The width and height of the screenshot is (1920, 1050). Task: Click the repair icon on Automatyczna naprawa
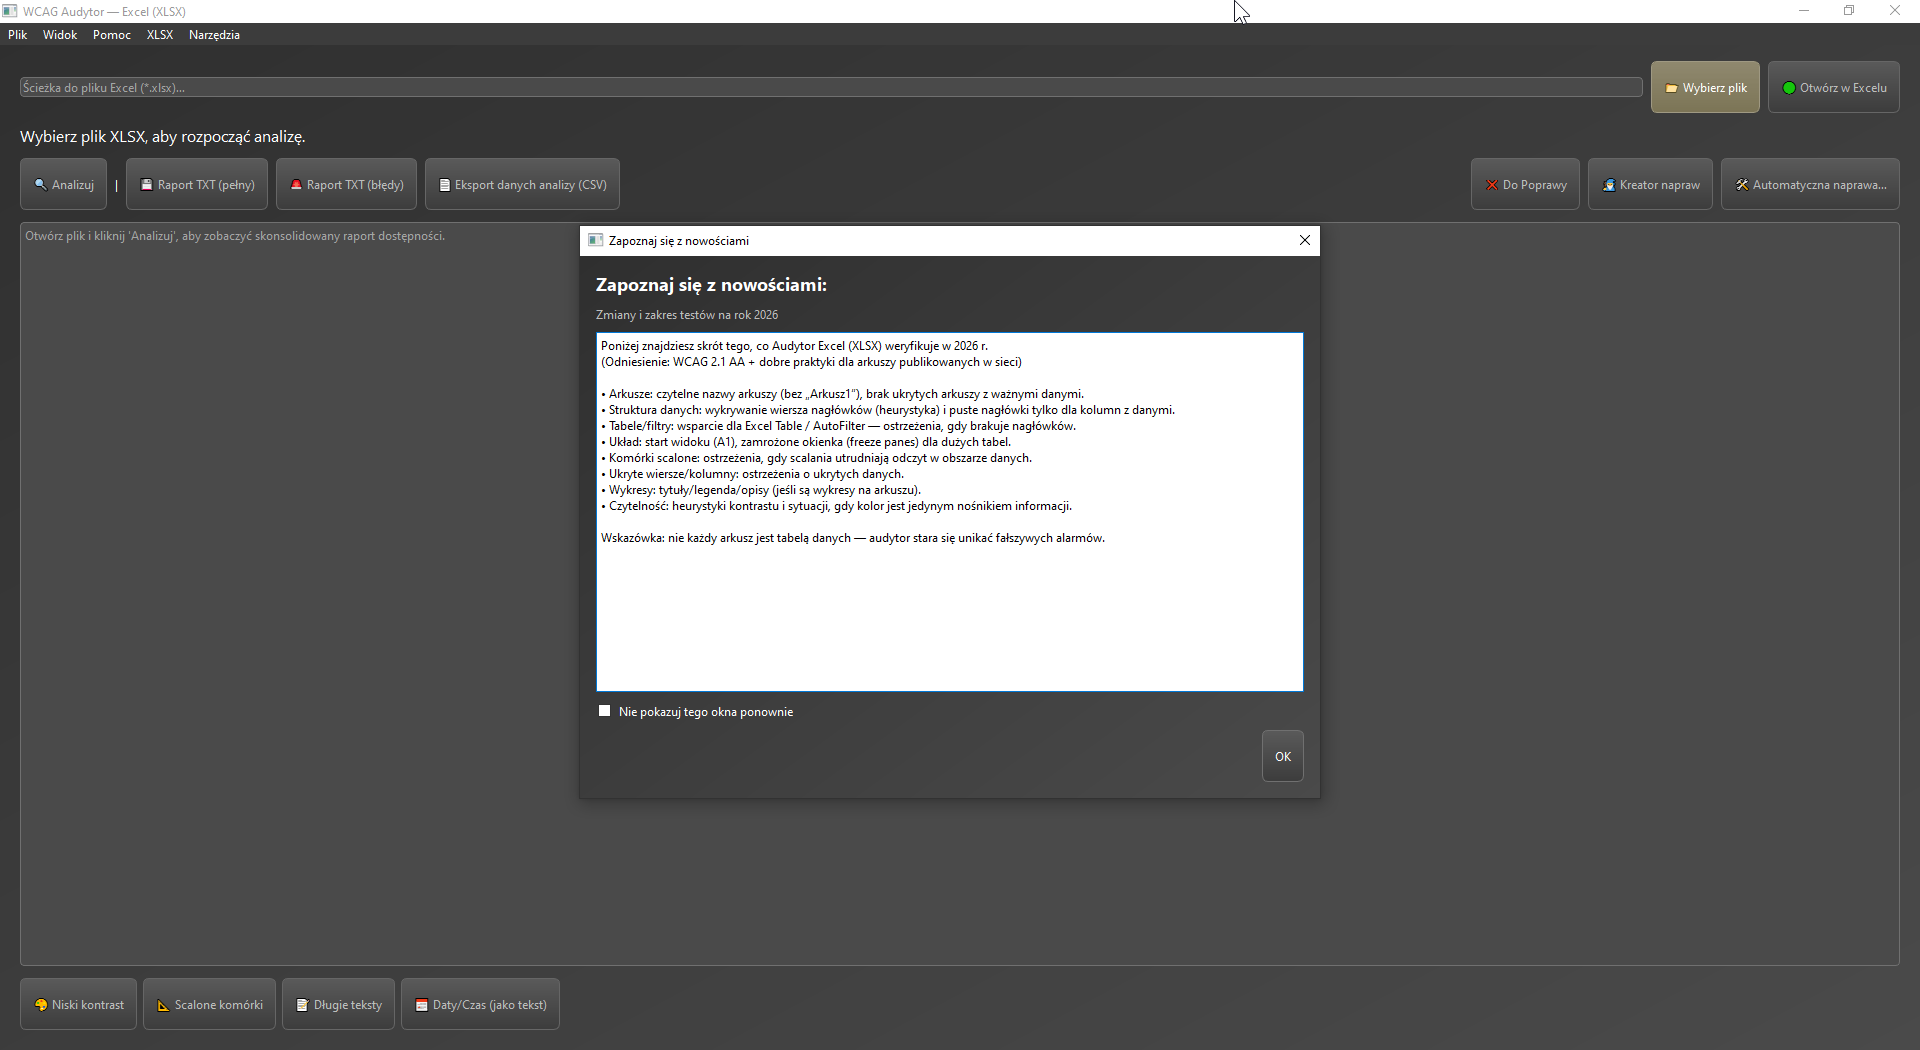click(1741, 184)
